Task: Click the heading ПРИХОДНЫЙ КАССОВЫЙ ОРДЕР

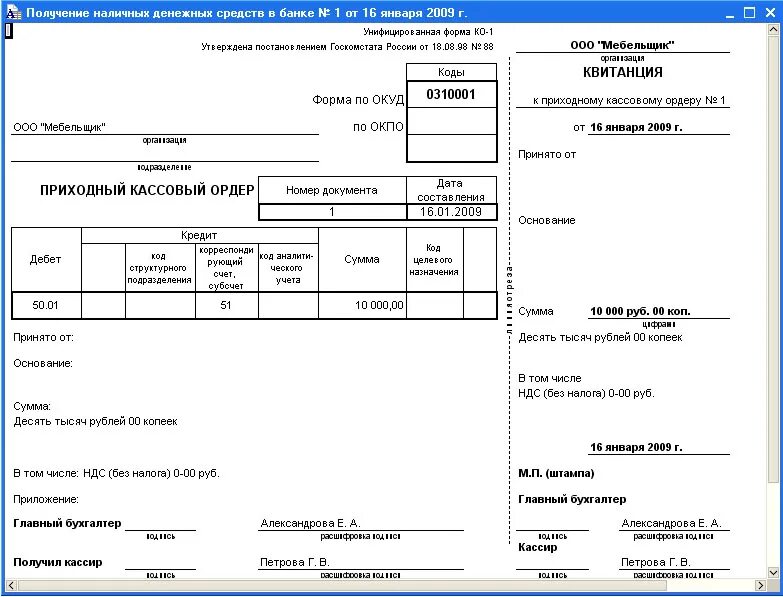Action: click(x=147, y=190)
